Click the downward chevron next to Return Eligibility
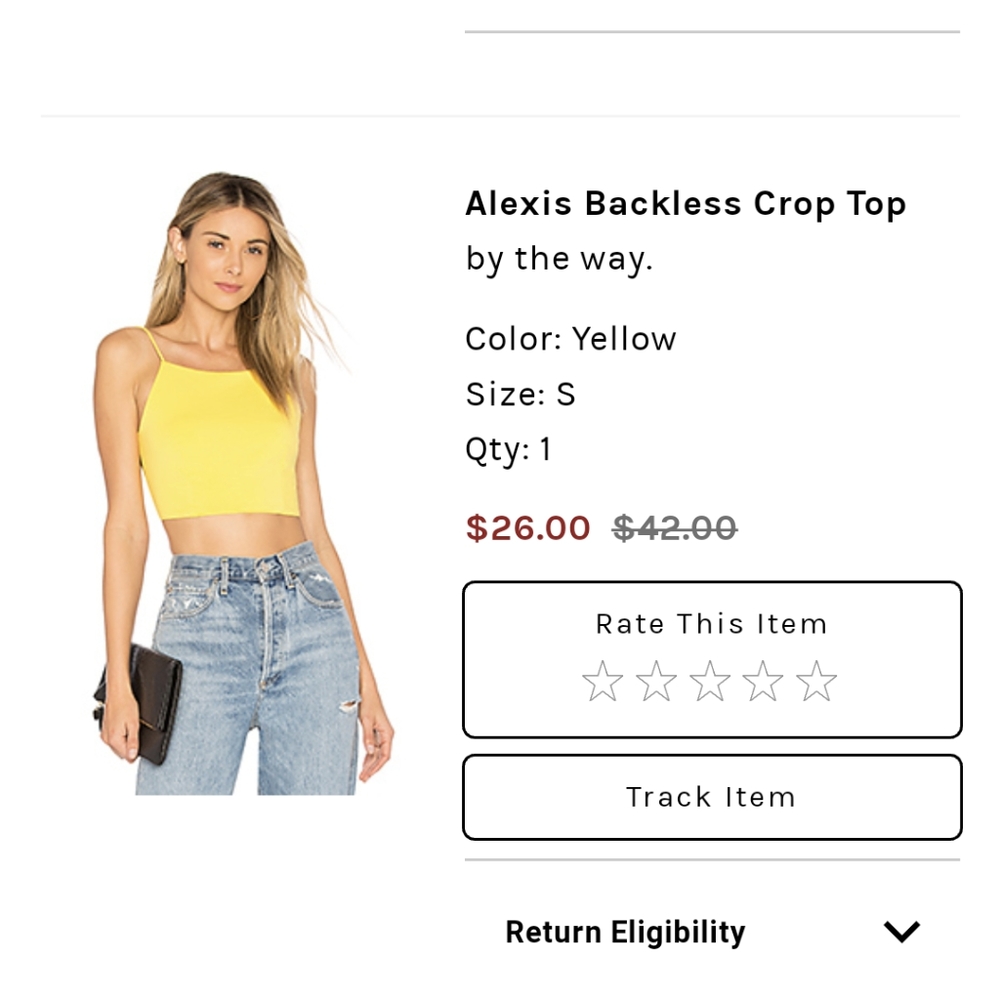The width and height of the screenshot is (1000, 1000). click(899, 931)
